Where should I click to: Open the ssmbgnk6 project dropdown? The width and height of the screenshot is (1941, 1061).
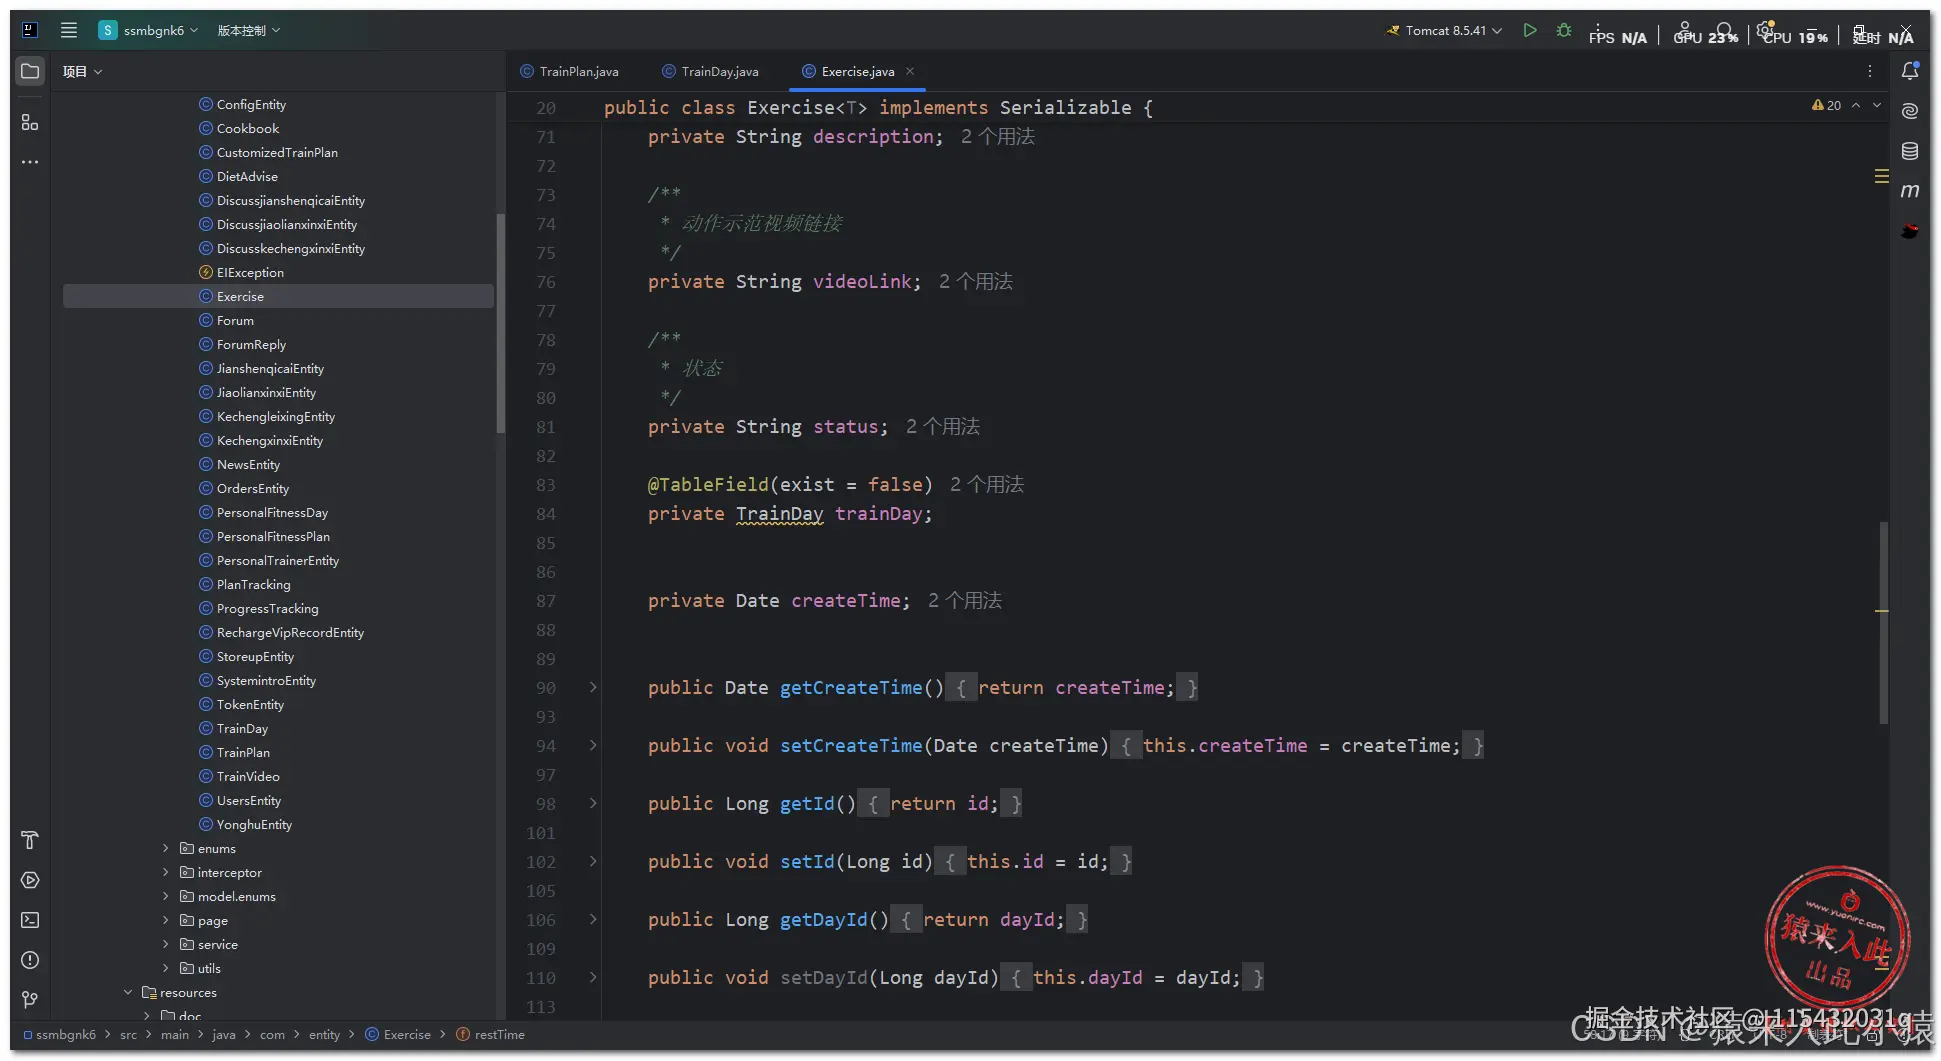click(x=148, y=30)
